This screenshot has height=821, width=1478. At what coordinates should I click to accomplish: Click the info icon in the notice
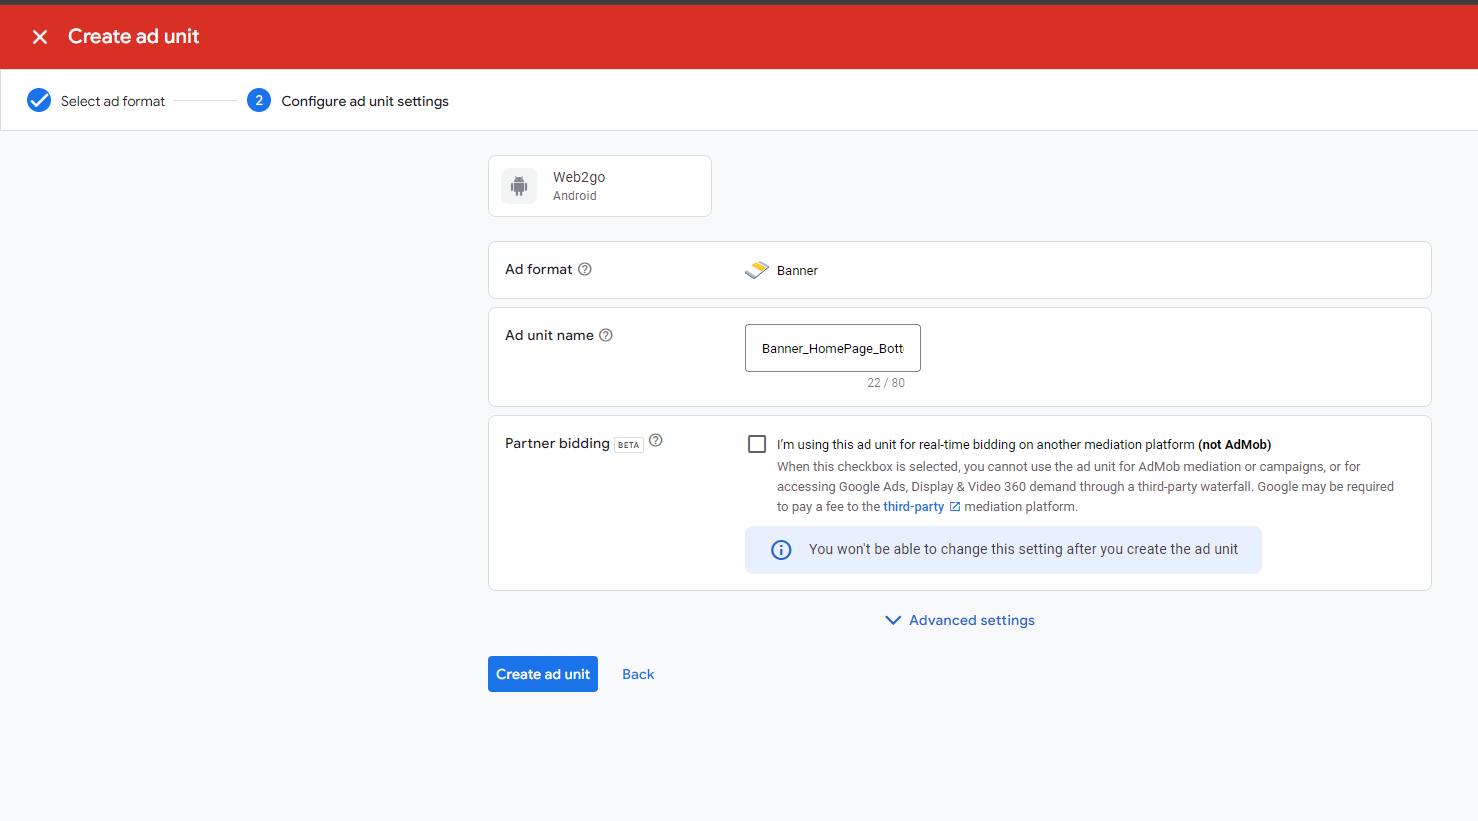[x=781, y=550]
